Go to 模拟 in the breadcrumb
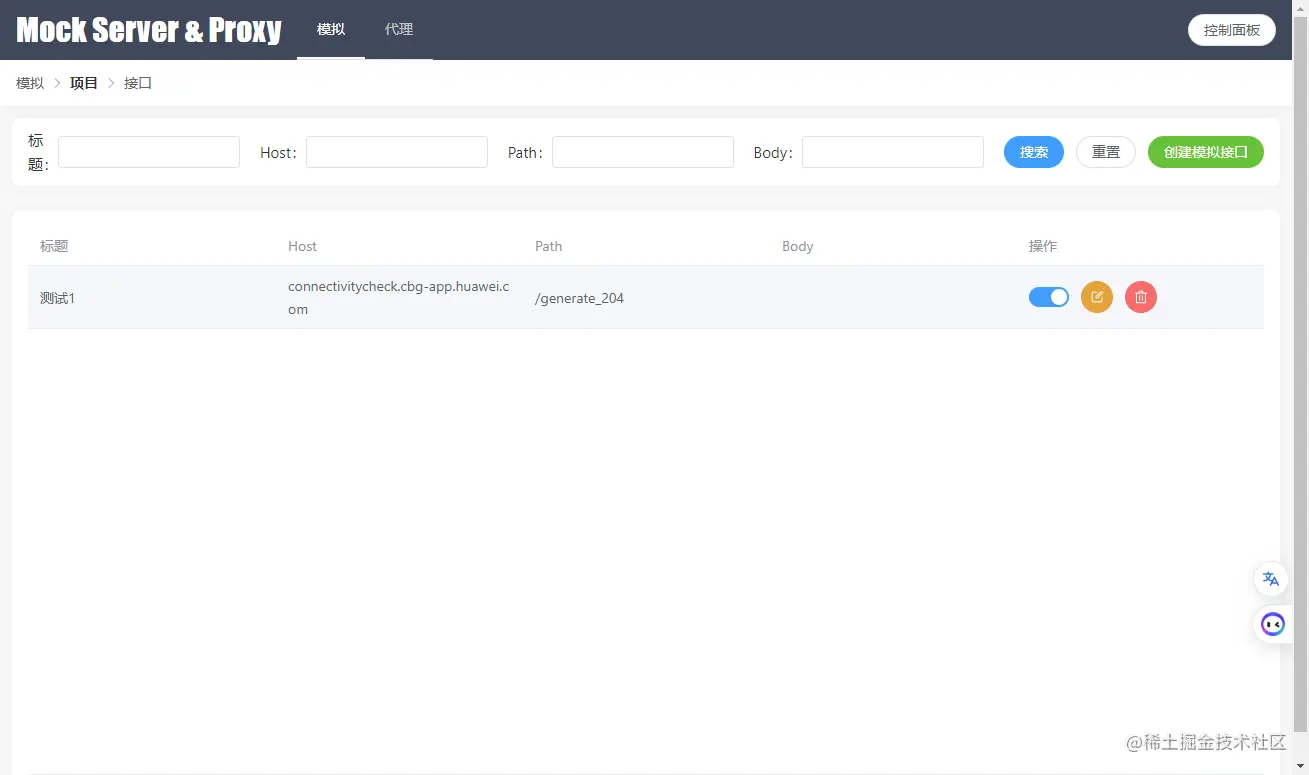This screenshot has width=1309, height=775. (x=30, y=83)
